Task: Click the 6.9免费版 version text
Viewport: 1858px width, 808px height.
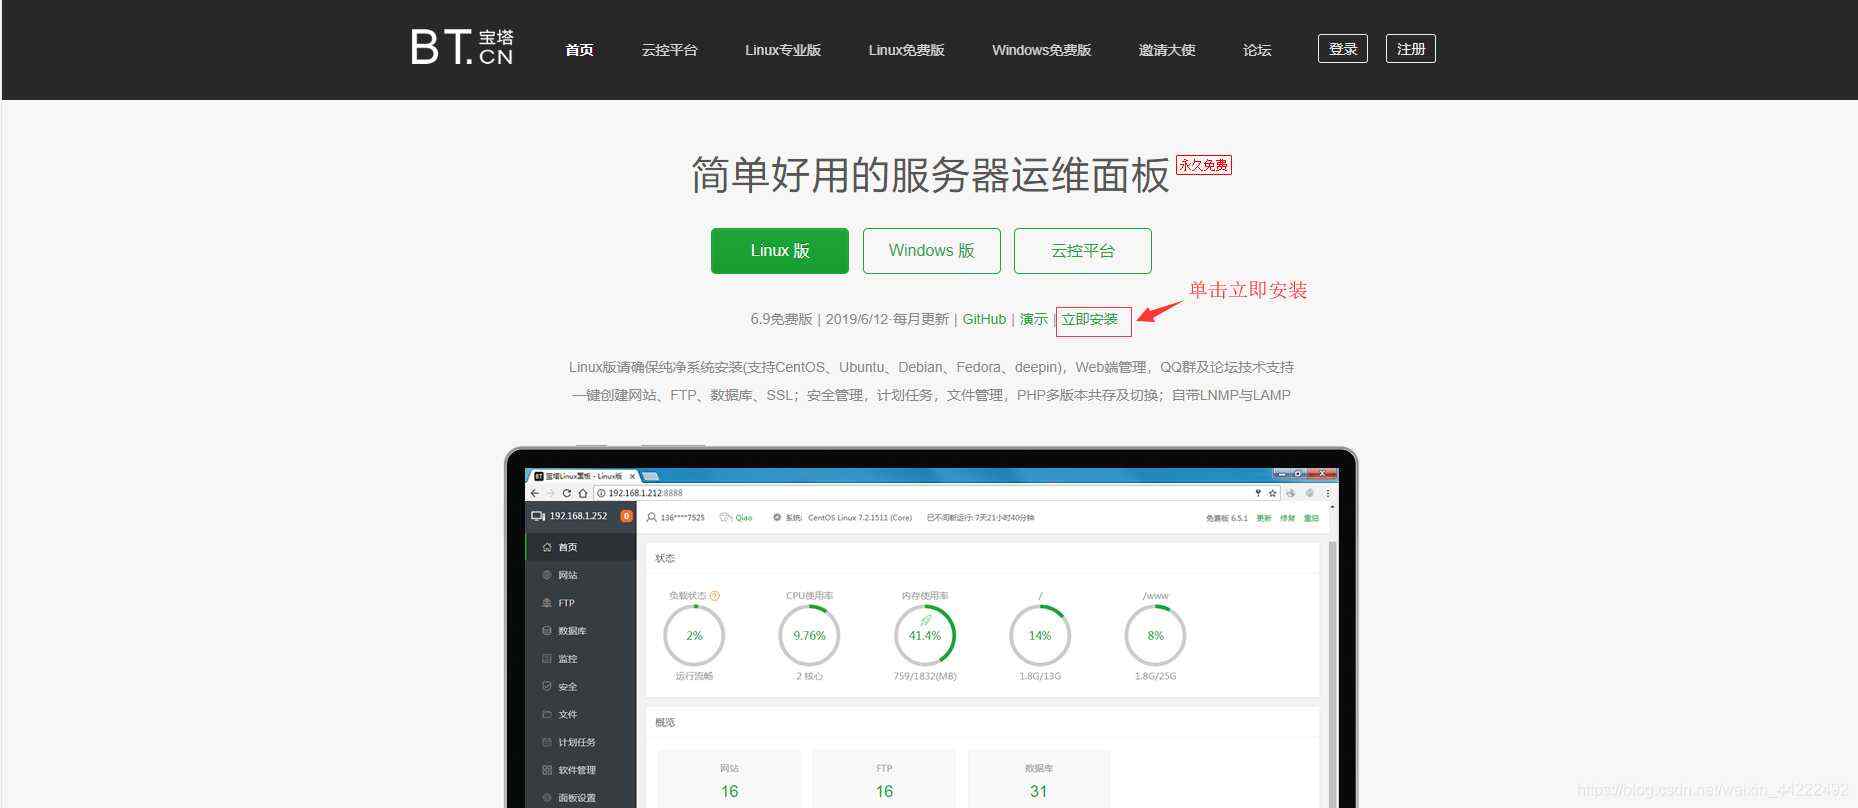Action: 781,319
